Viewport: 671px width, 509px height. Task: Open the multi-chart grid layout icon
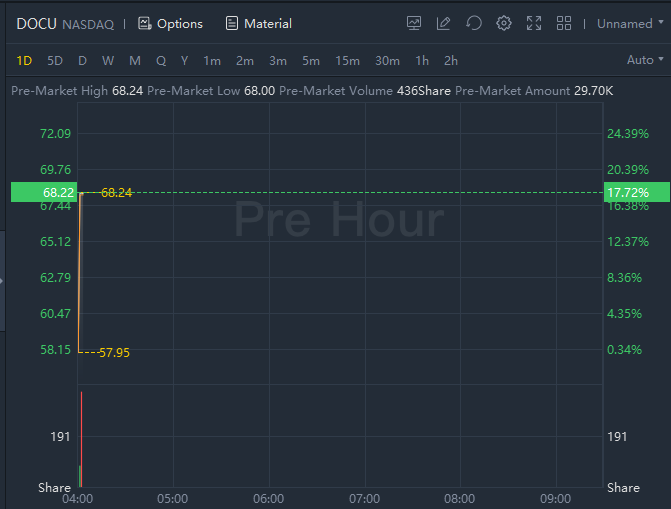pyautogui.click(x=564, y=23)
